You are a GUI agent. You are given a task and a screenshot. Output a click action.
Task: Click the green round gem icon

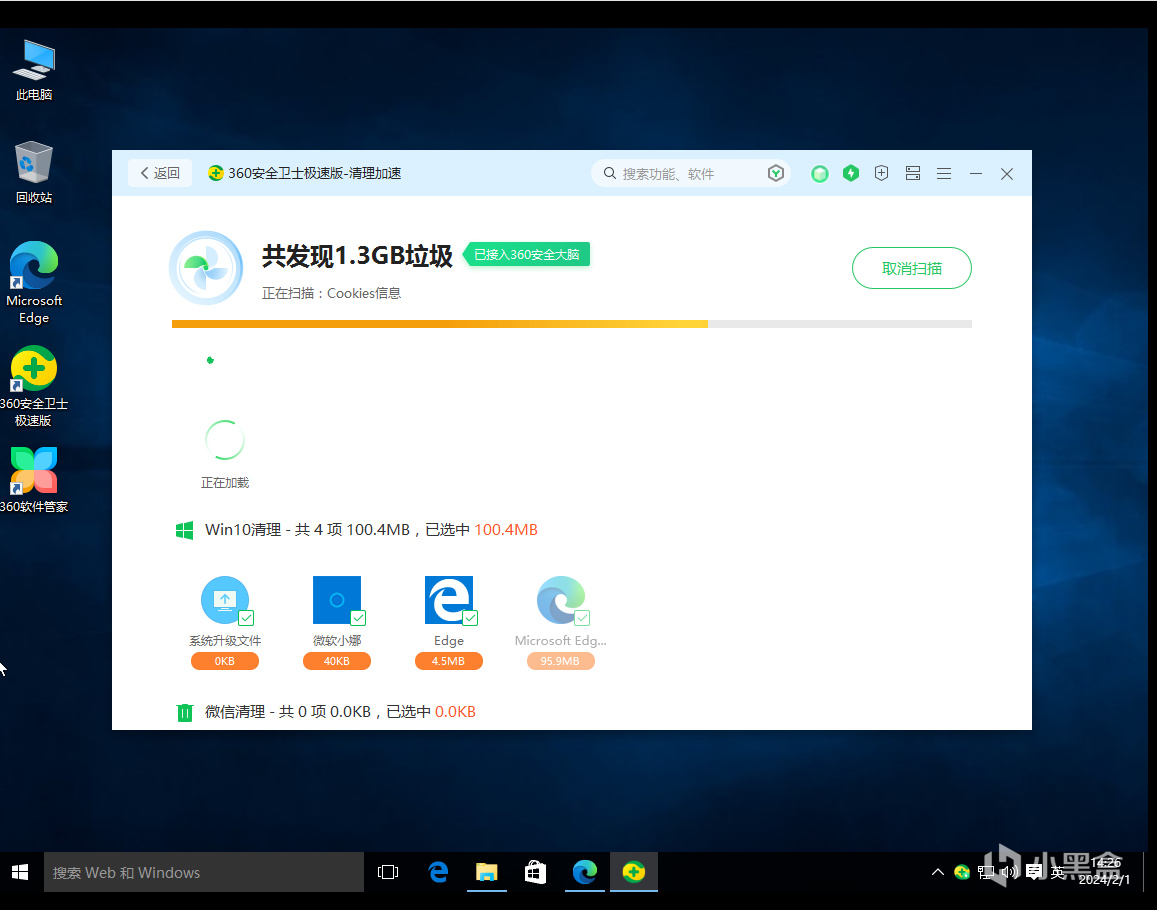tap(820, 173)
